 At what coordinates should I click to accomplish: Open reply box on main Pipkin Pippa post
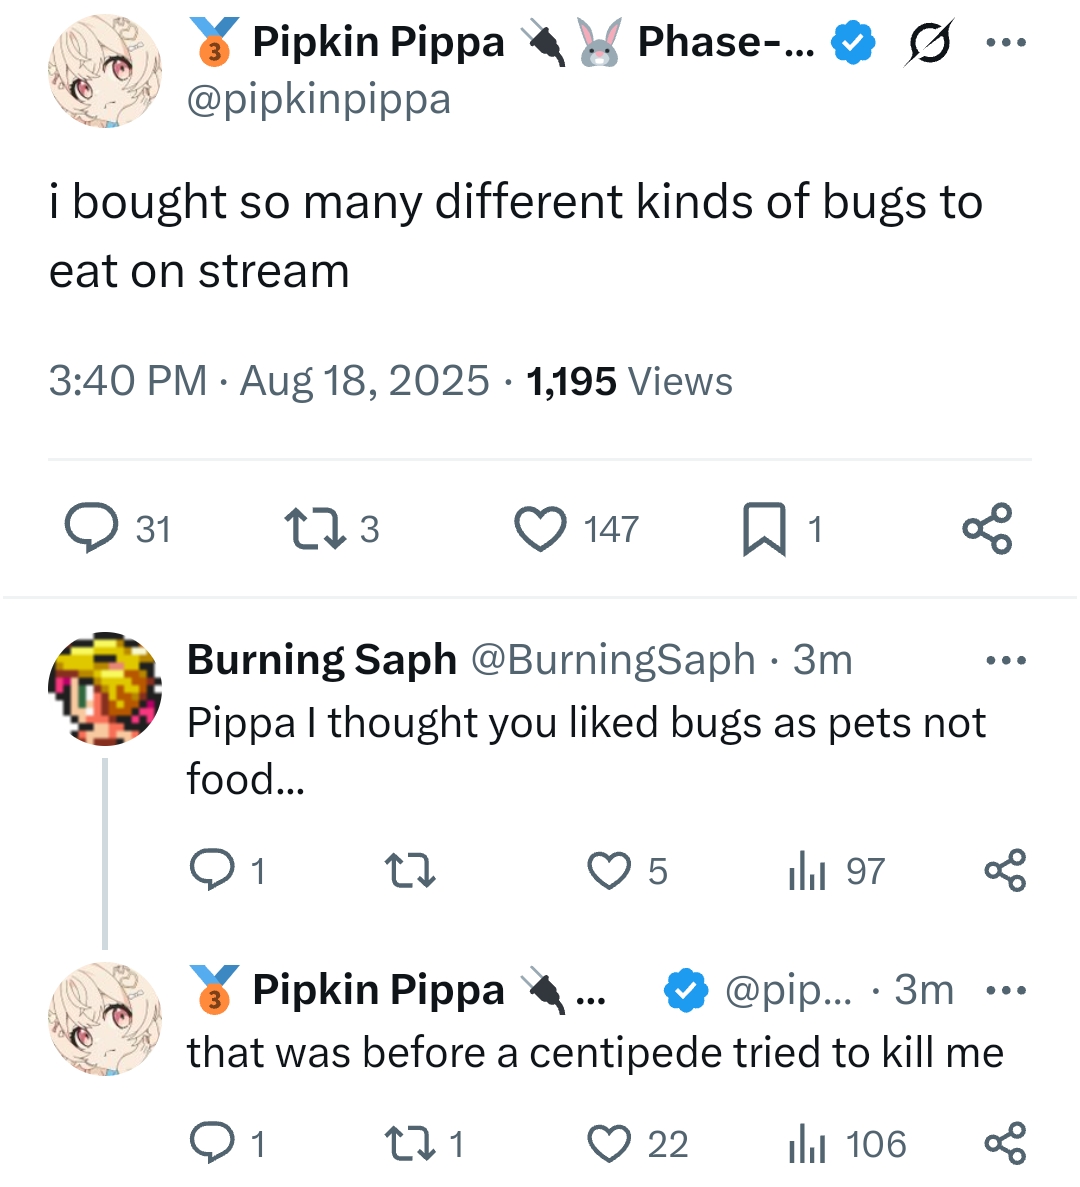(93, 528)
